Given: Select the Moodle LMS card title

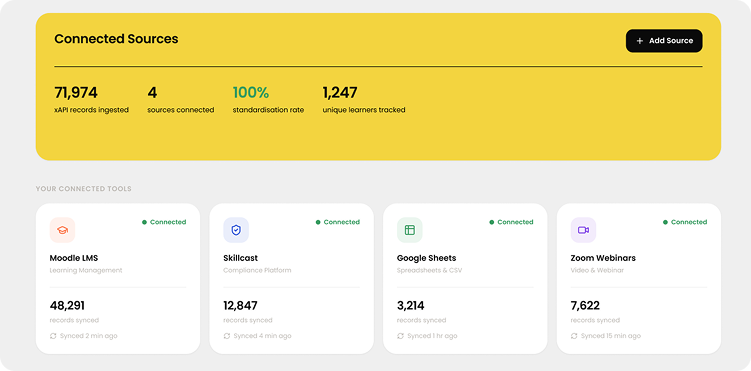Looking at the screenshot, I should pyautogui.click(x=74, y=258).
